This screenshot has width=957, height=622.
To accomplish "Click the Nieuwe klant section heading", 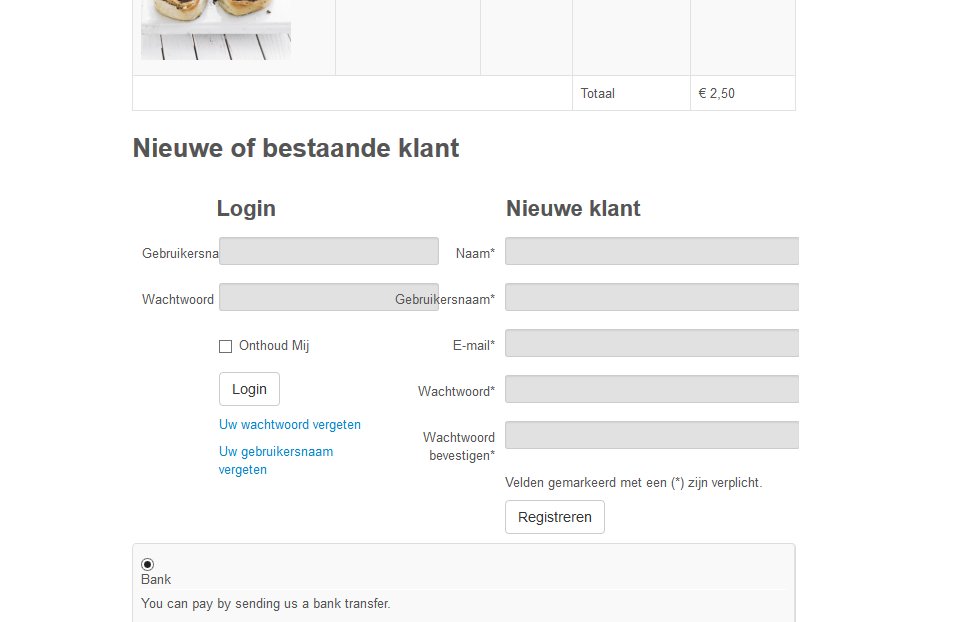I will (573, 209).
